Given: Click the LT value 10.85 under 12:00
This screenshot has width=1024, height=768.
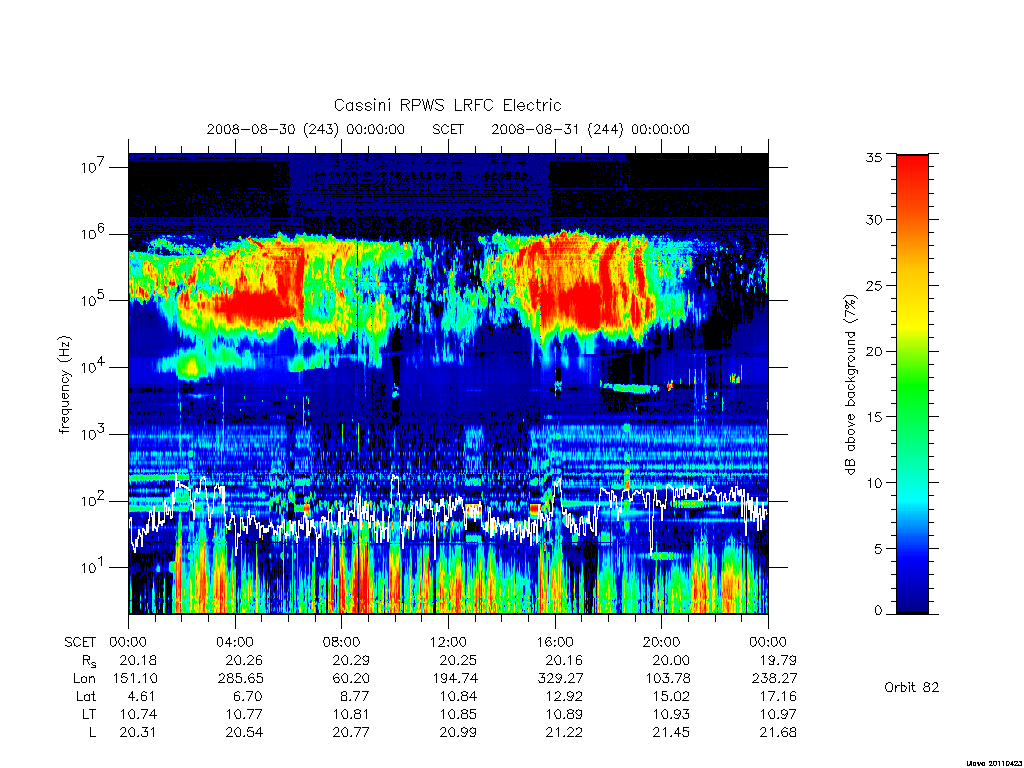Looking at the screenshot, I should click(x=458, y=714).
